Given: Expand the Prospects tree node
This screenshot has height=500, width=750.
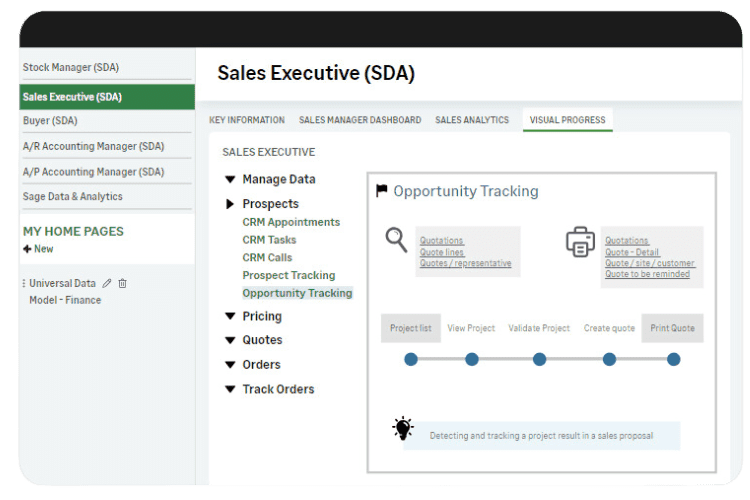Looking at the screenshot, I should click(x=230, y=204).
